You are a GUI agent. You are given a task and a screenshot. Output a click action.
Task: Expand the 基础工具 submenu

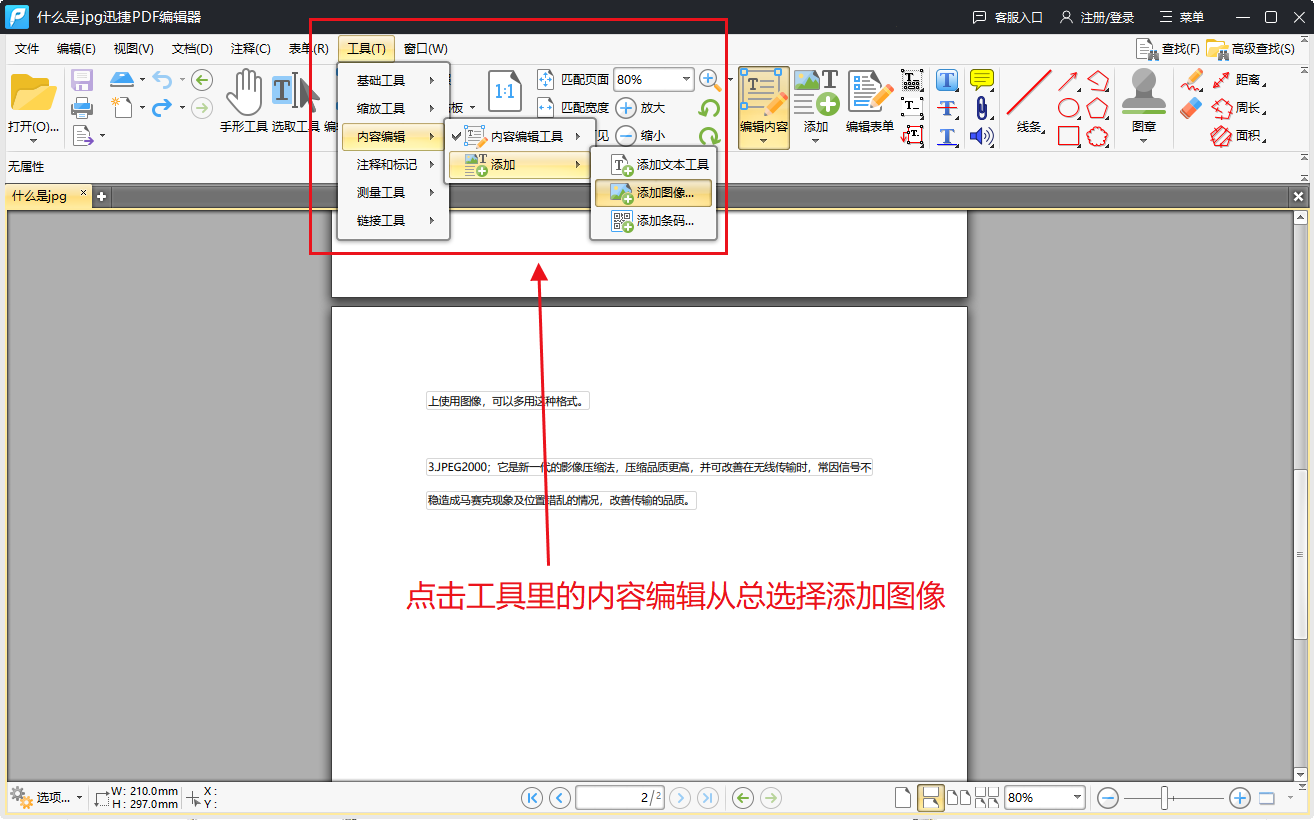[394, 80]
